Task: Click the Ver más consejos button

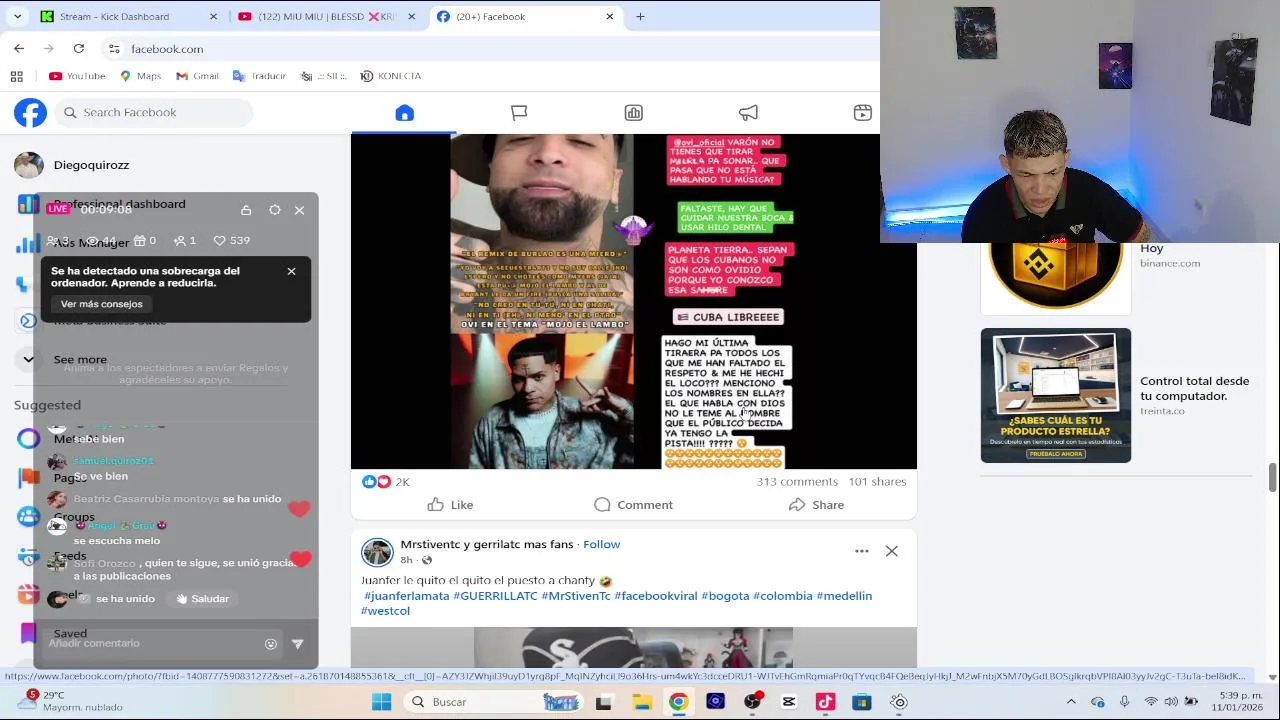Action: (x=101, y=304)
